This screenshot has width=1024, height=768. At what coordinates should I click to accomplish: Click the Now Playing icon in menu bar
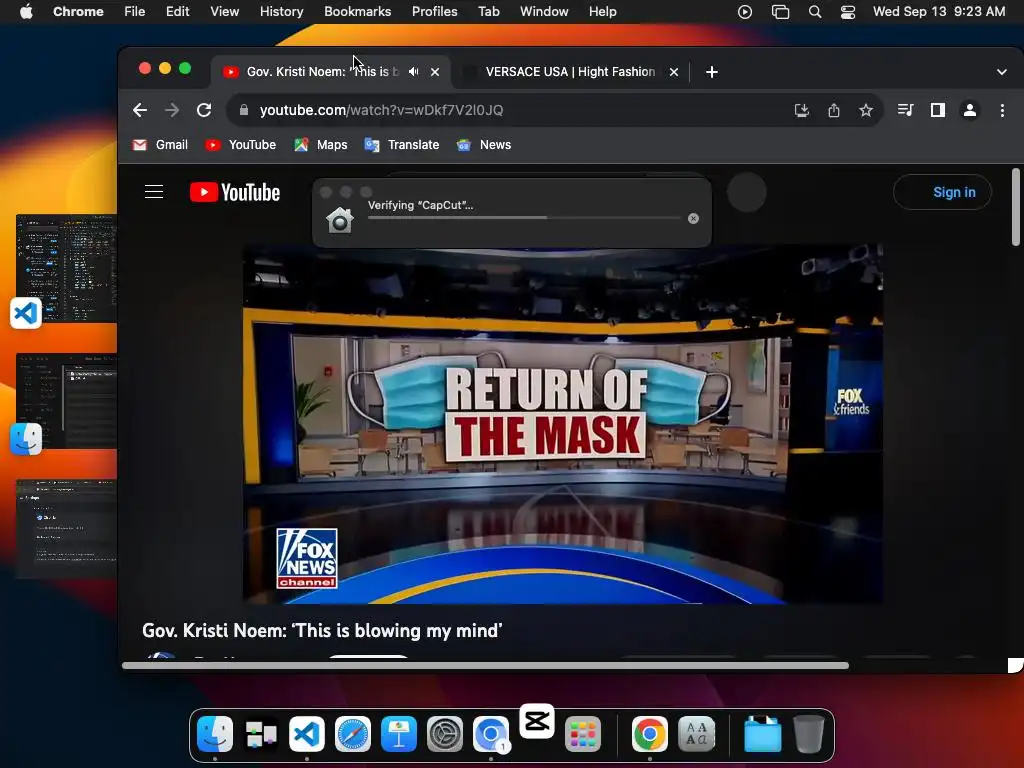(x=744, y=12)
